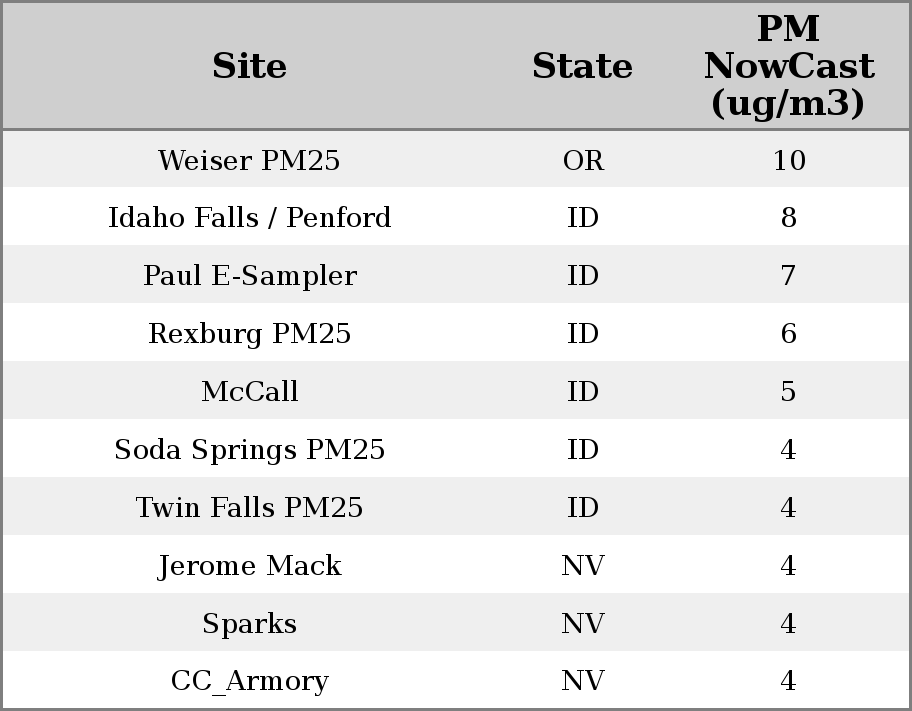The height and width of the screenshot is (711, 912).
Task: Select the Weiser PM25 site cell
Action: click(x=249, y=161)
